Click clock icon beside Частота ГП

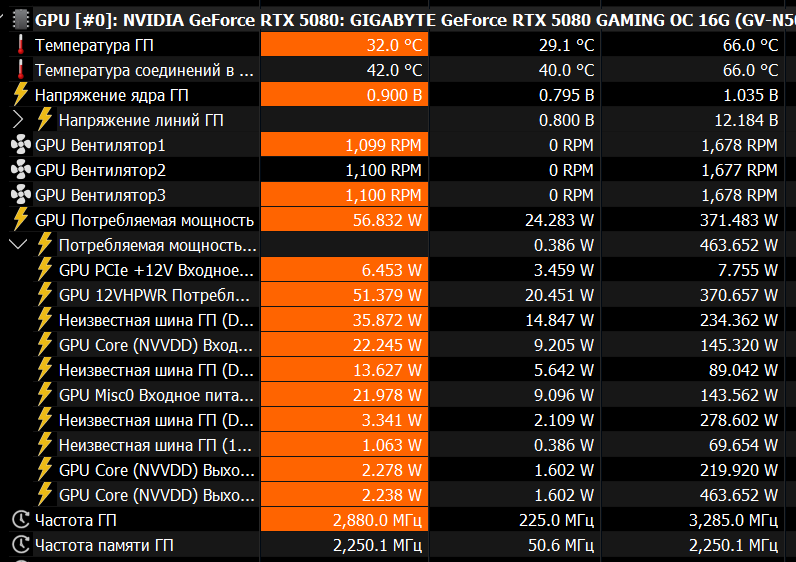tap(21, 519)
